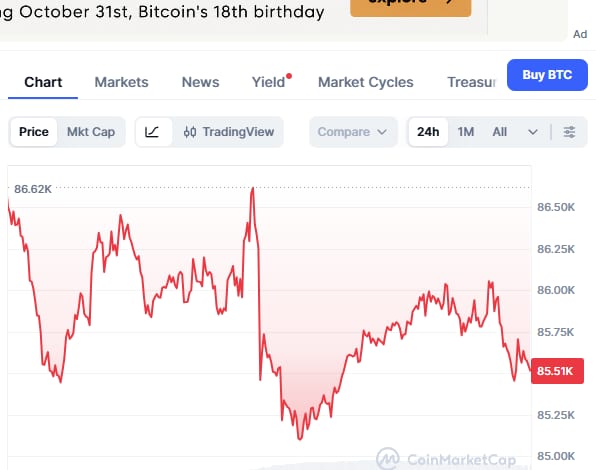Expand more time range options chevron

pos(533,132)
